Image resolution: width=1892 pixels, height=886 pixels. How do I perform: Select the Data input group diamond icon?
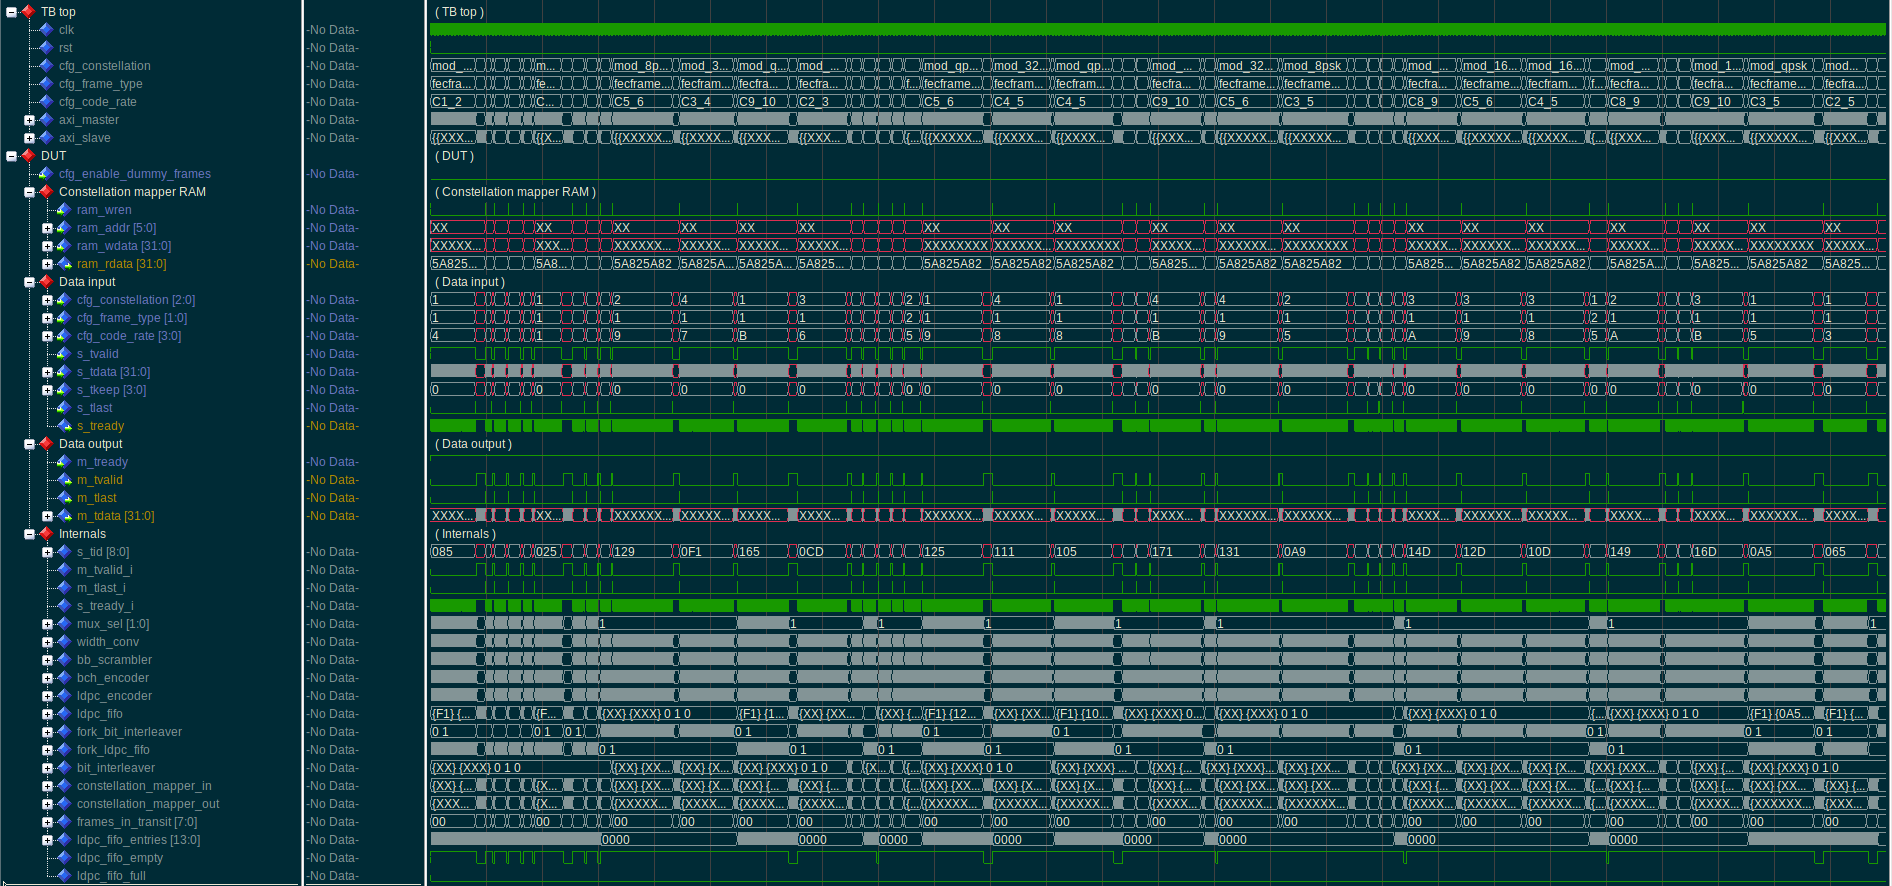[46, 282]
